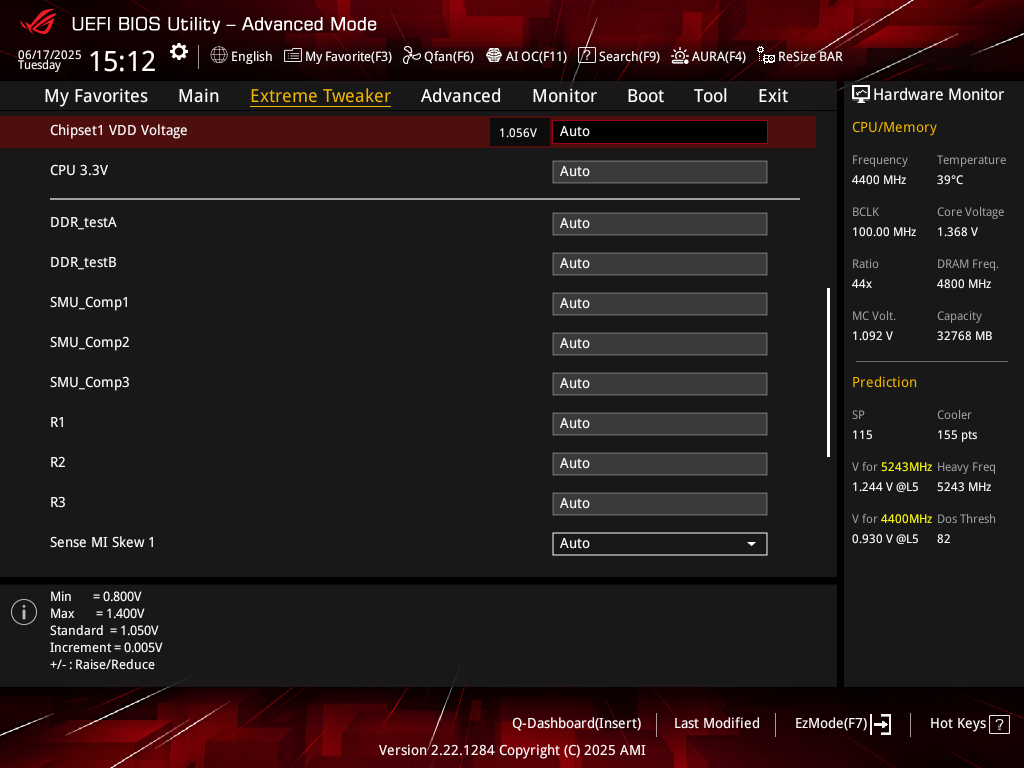Switch to EzMode(F7)

(x=842, y=724)
